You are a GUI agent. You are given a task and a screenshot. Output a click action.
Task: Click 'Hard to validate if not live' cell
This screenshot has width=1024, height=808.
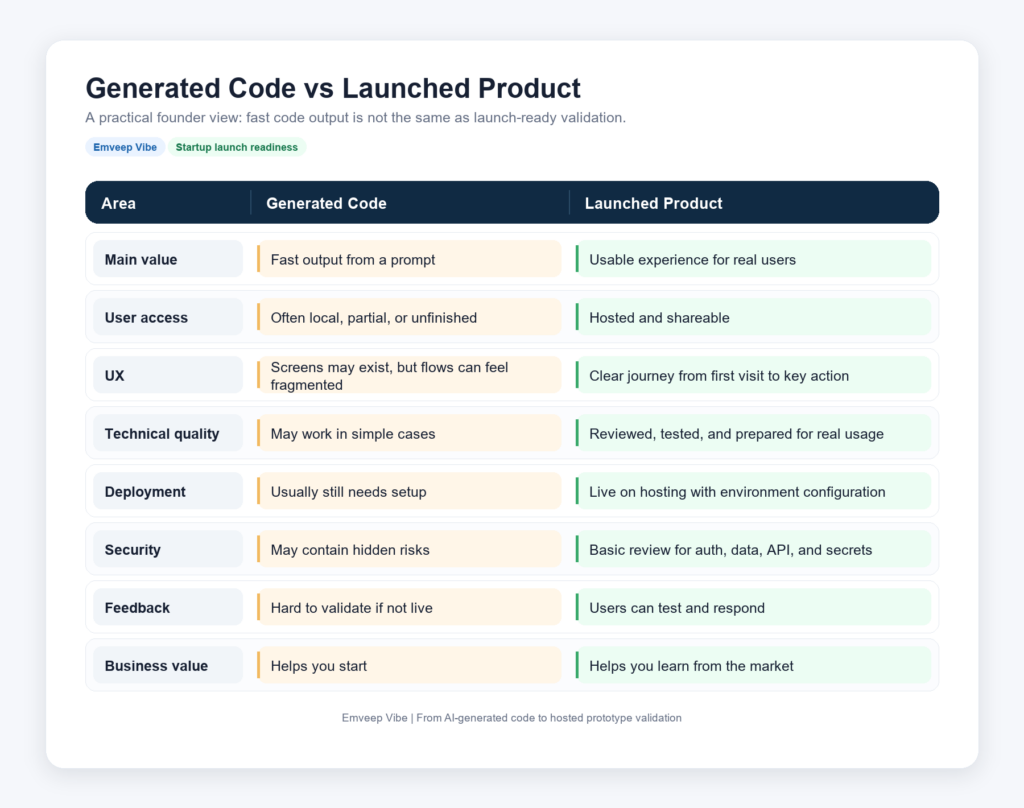pos(409,607)
